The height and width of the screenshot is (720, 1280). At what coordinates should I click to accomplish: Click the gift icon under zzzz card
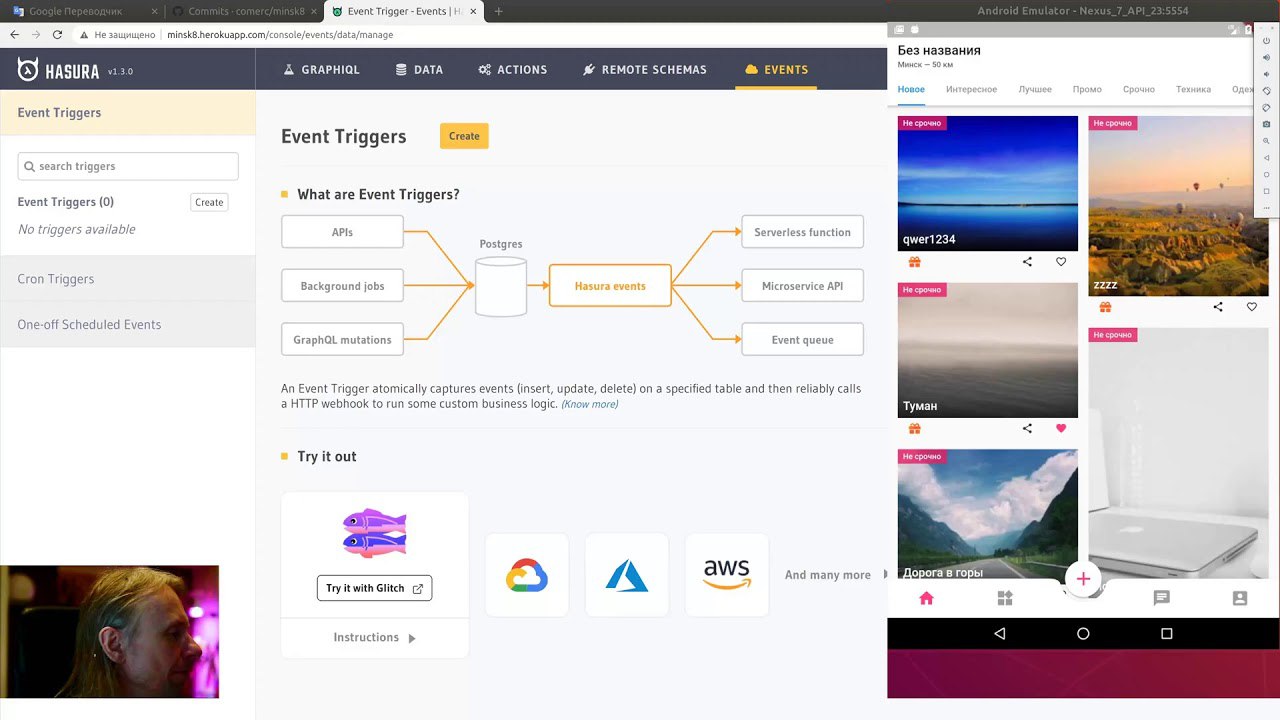point(1105,307)
